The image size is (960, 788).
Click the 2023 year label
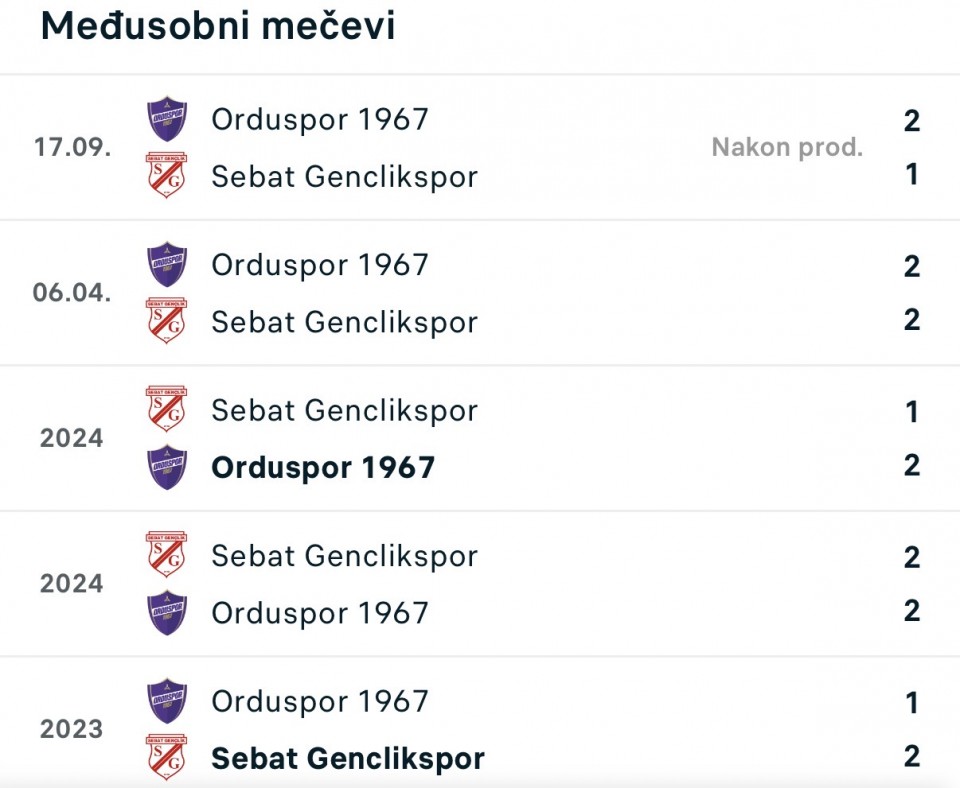pyautogui.click(x=72, y=730)
